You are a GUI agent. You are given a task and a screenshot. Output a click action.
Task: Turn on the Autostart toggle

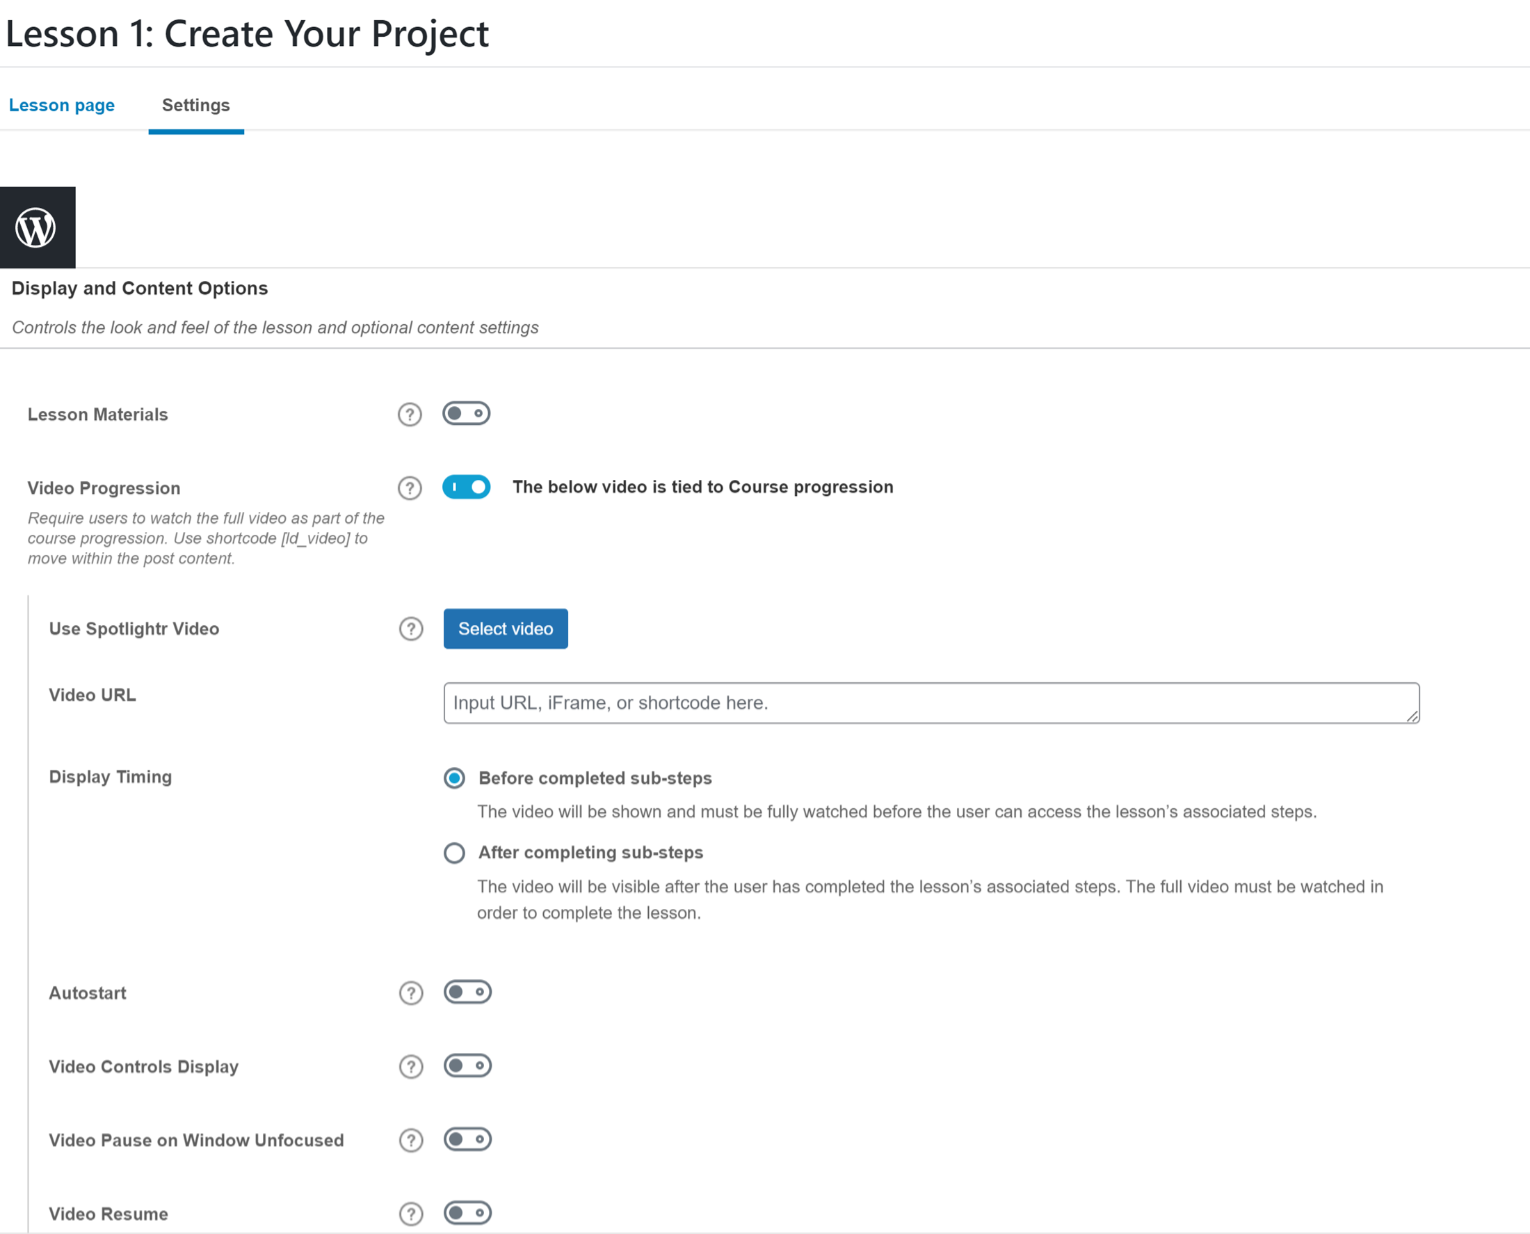pyautogui.click(x=467, y=992)
